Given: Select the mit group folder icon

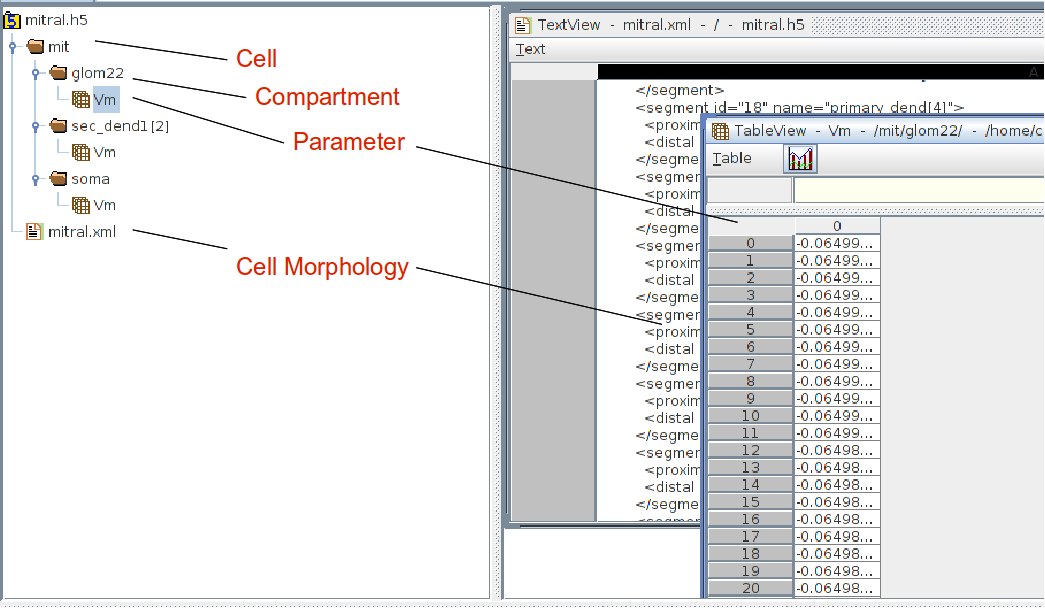Looking at the screenshot, I should point(35,47).
